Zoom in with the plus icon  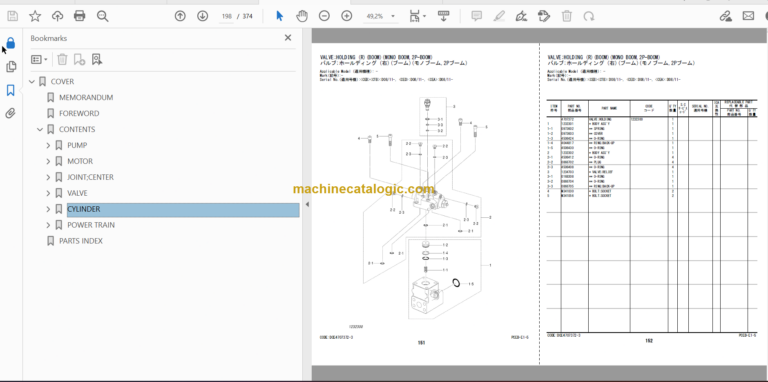[x=347, y=16]
